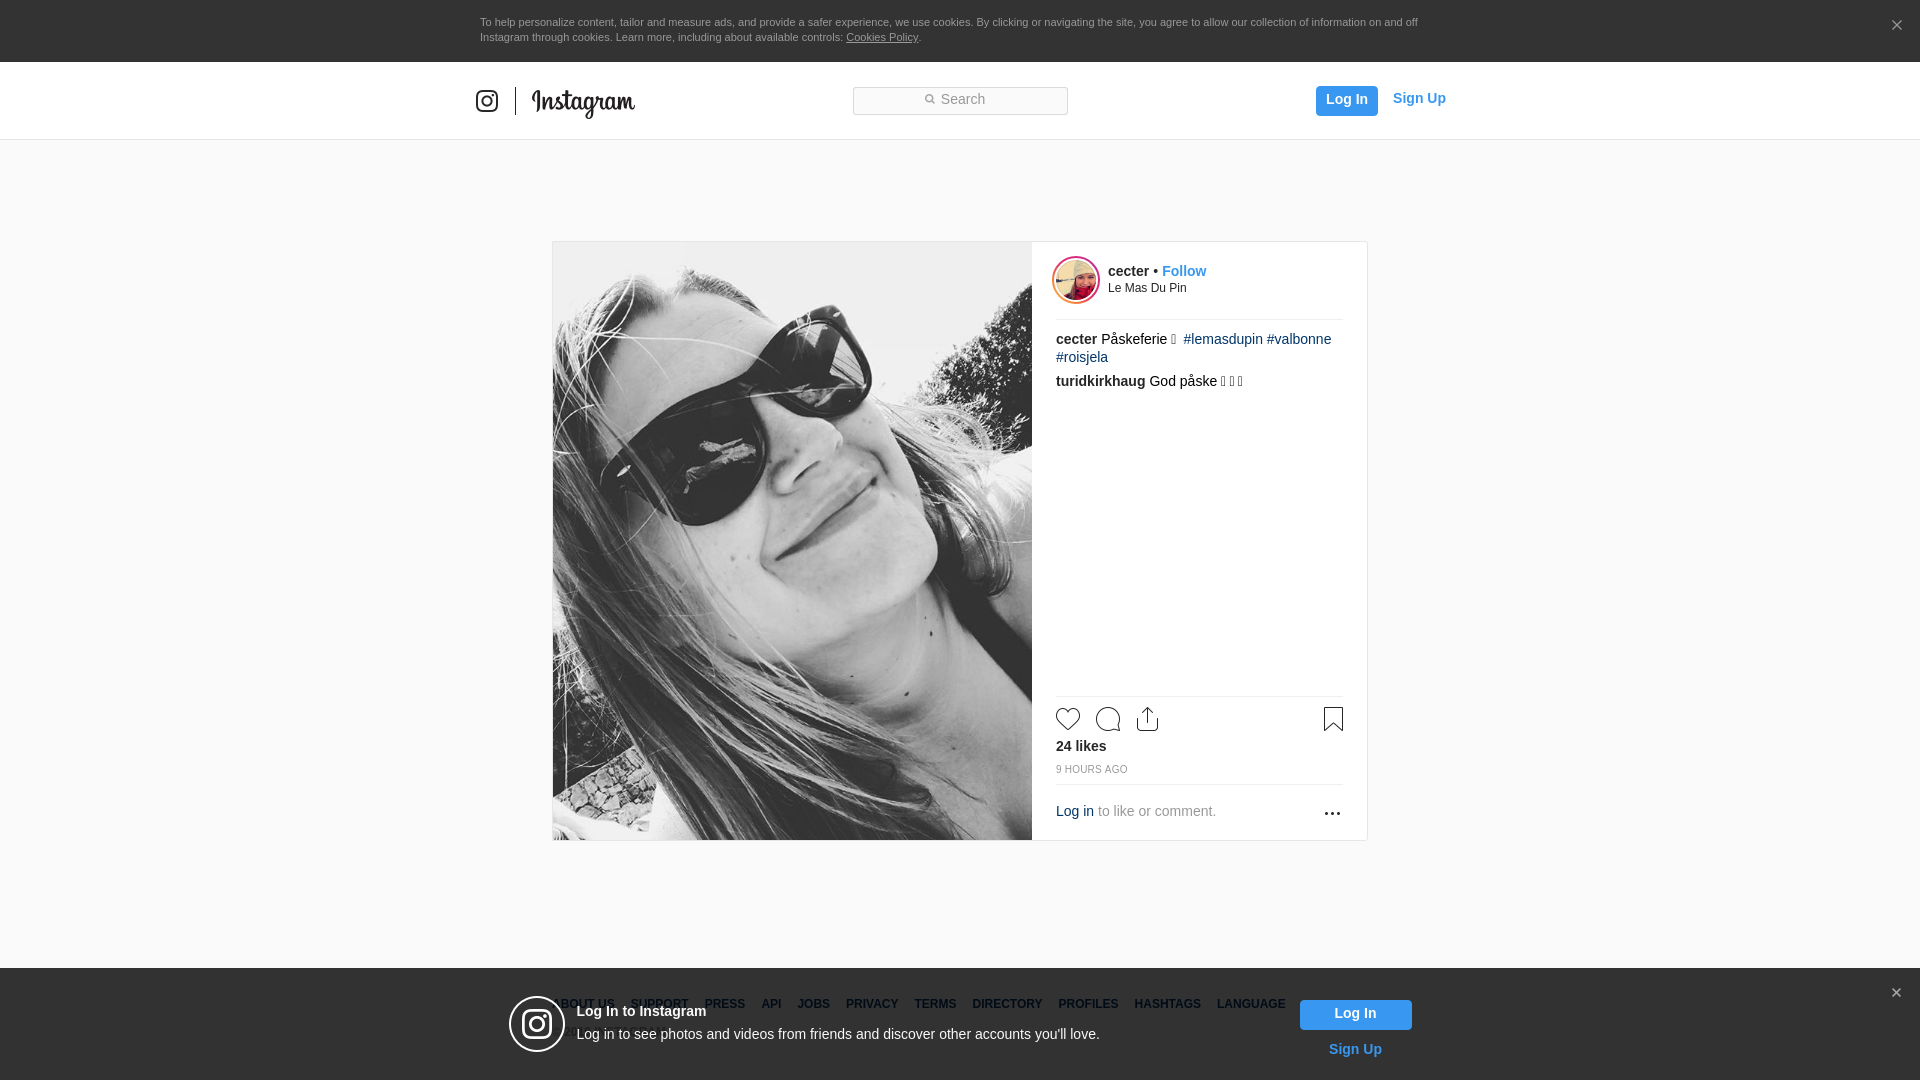Save the post with bookmark icon

[x=1333, y=719]
